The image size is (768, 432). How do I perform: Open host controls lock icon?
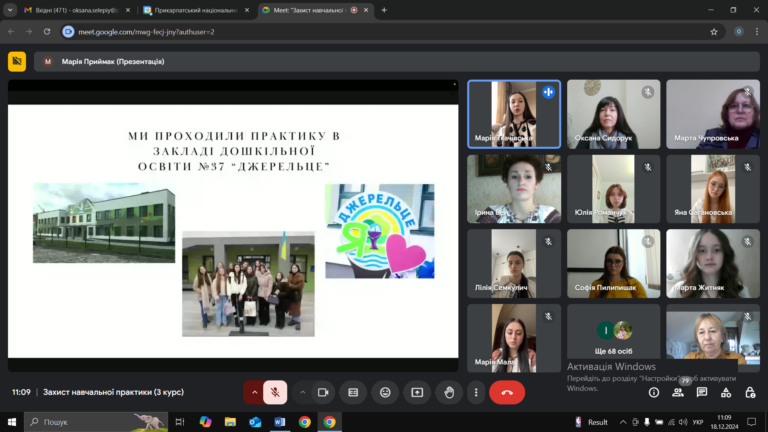coord(750,392)
